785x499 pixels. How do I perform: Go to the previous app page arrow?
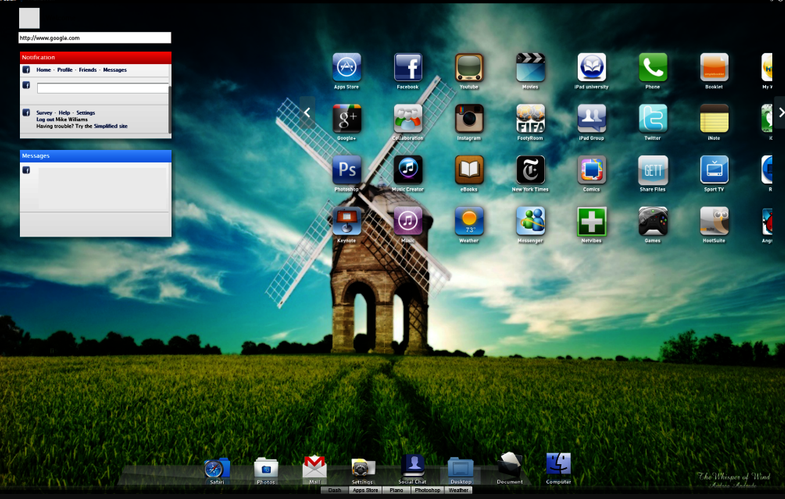[x=307, y=113]
